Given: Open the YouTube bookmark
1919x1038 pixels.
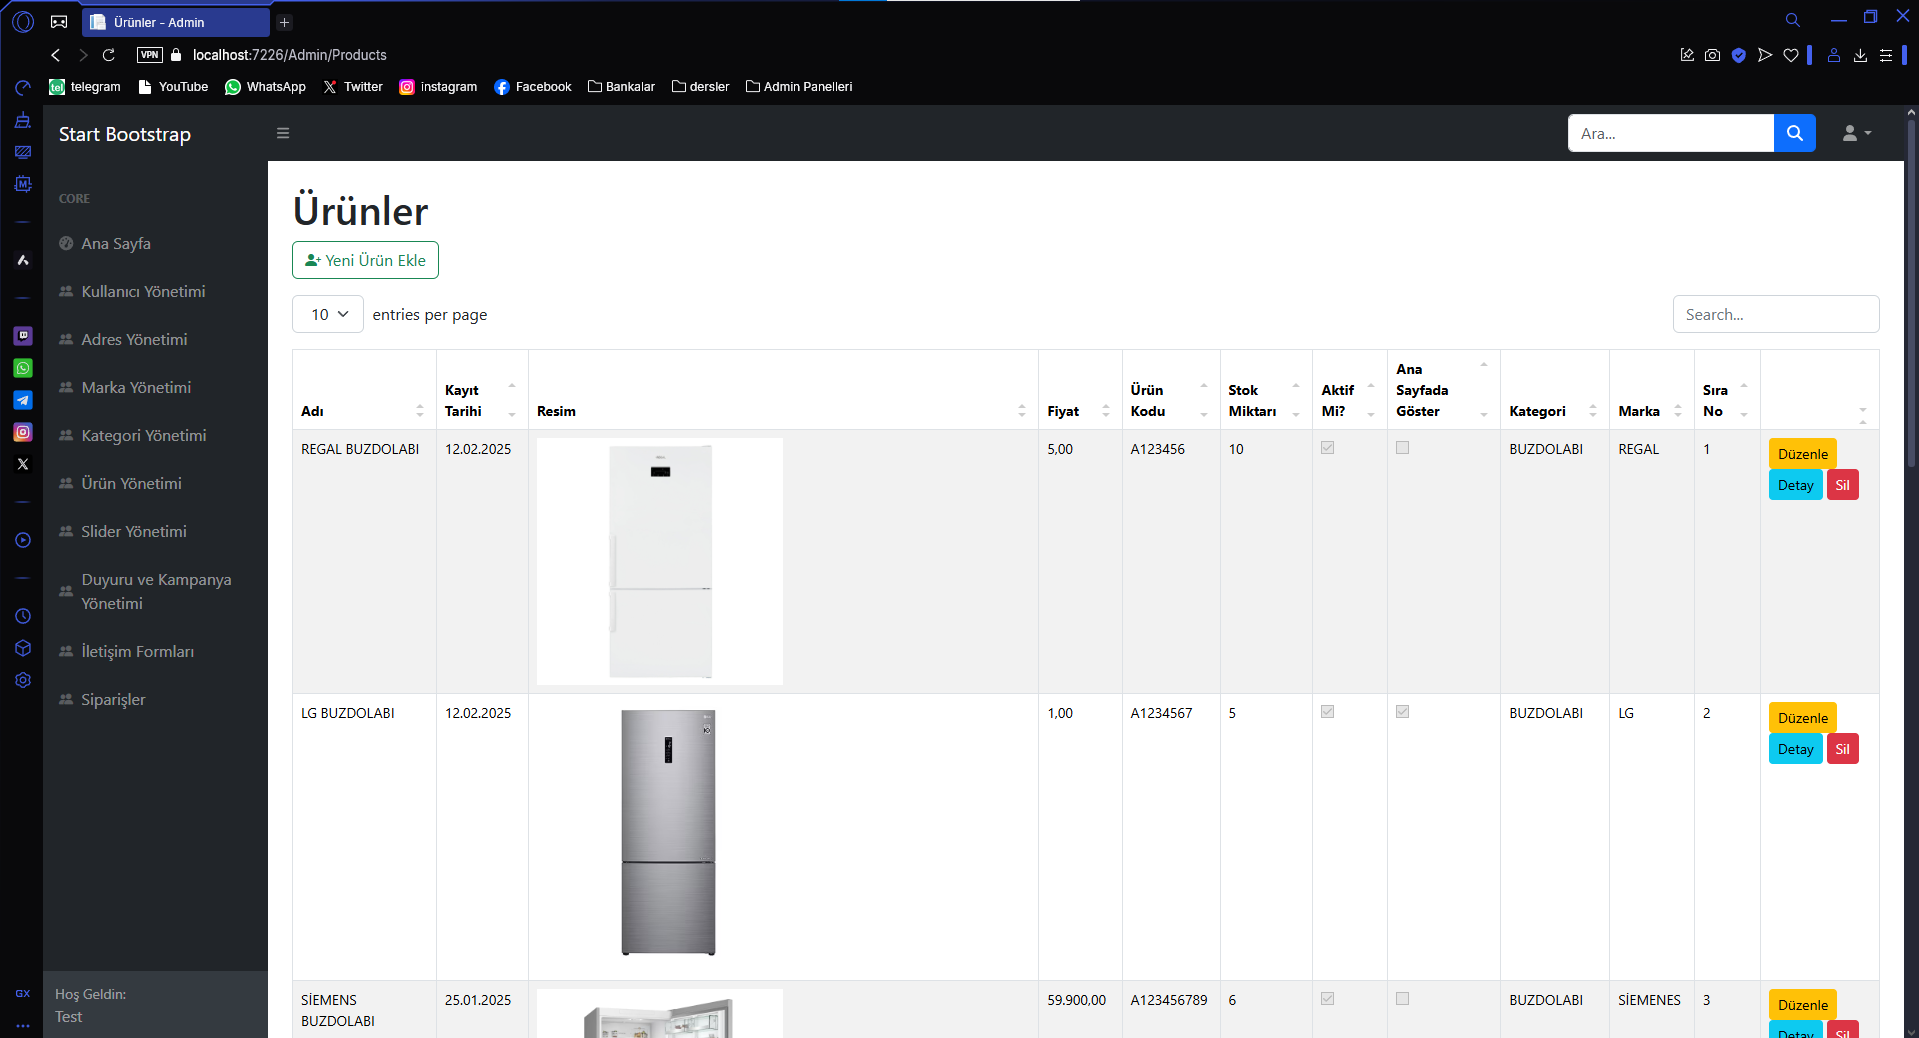Looking at the screenshot, I should pyautogui.click(x=173, y=87).
